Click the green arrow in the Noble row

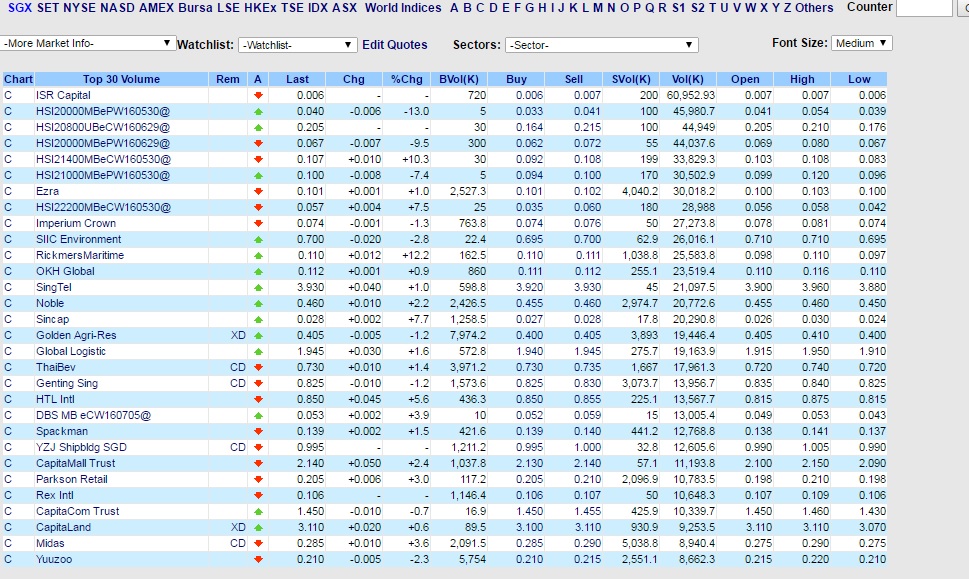point(258,303)
